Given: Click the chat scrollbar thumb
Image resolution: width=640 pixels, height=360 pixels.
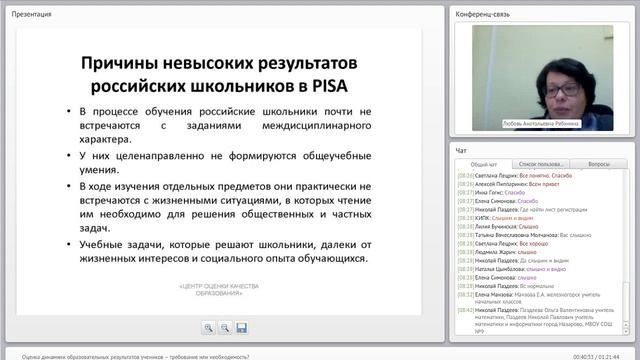Looking at the screenshot, I should click(x=626, y=301).
